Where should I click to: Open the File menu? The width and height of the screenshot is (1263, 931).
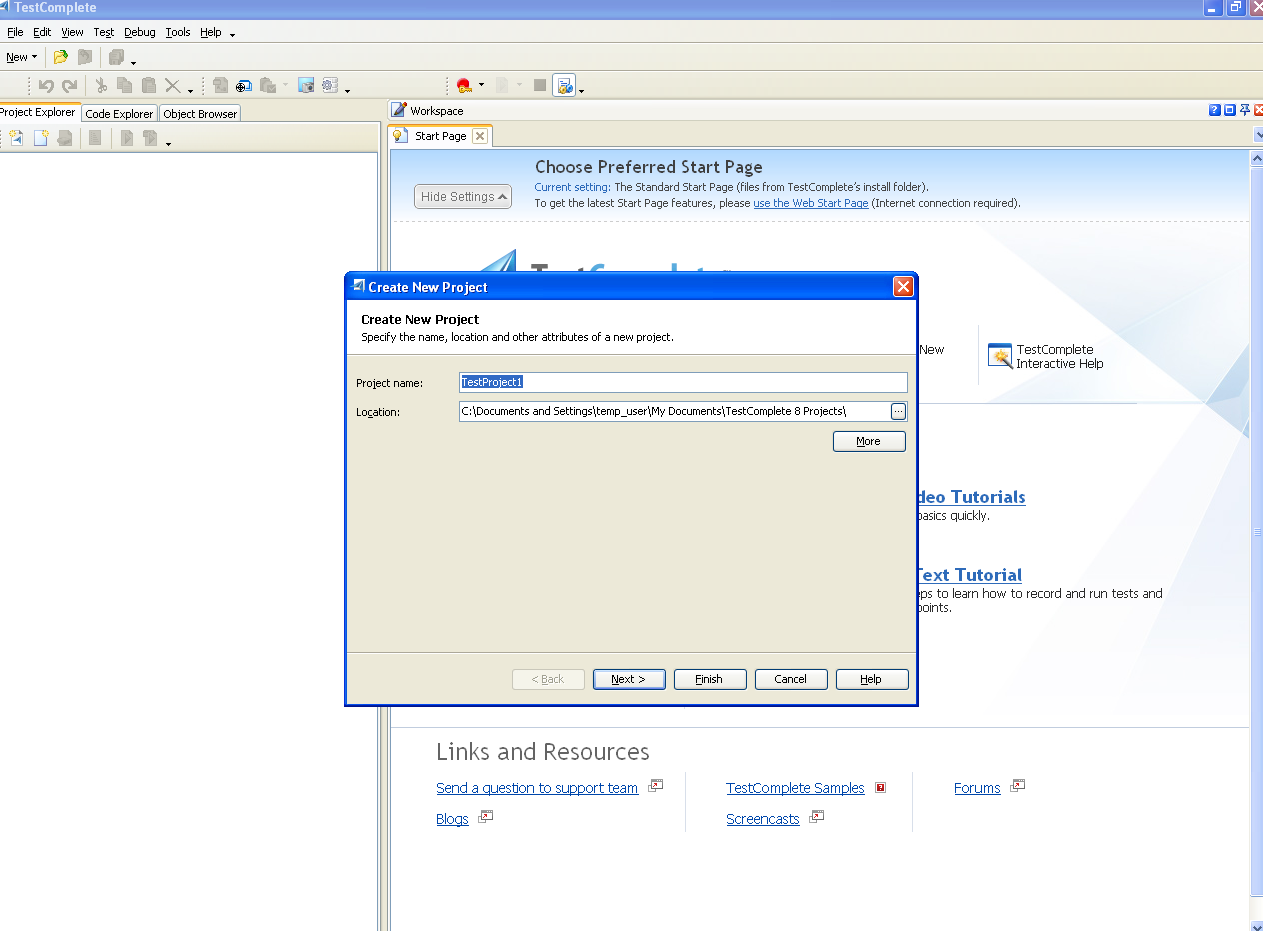pos(15,32)
